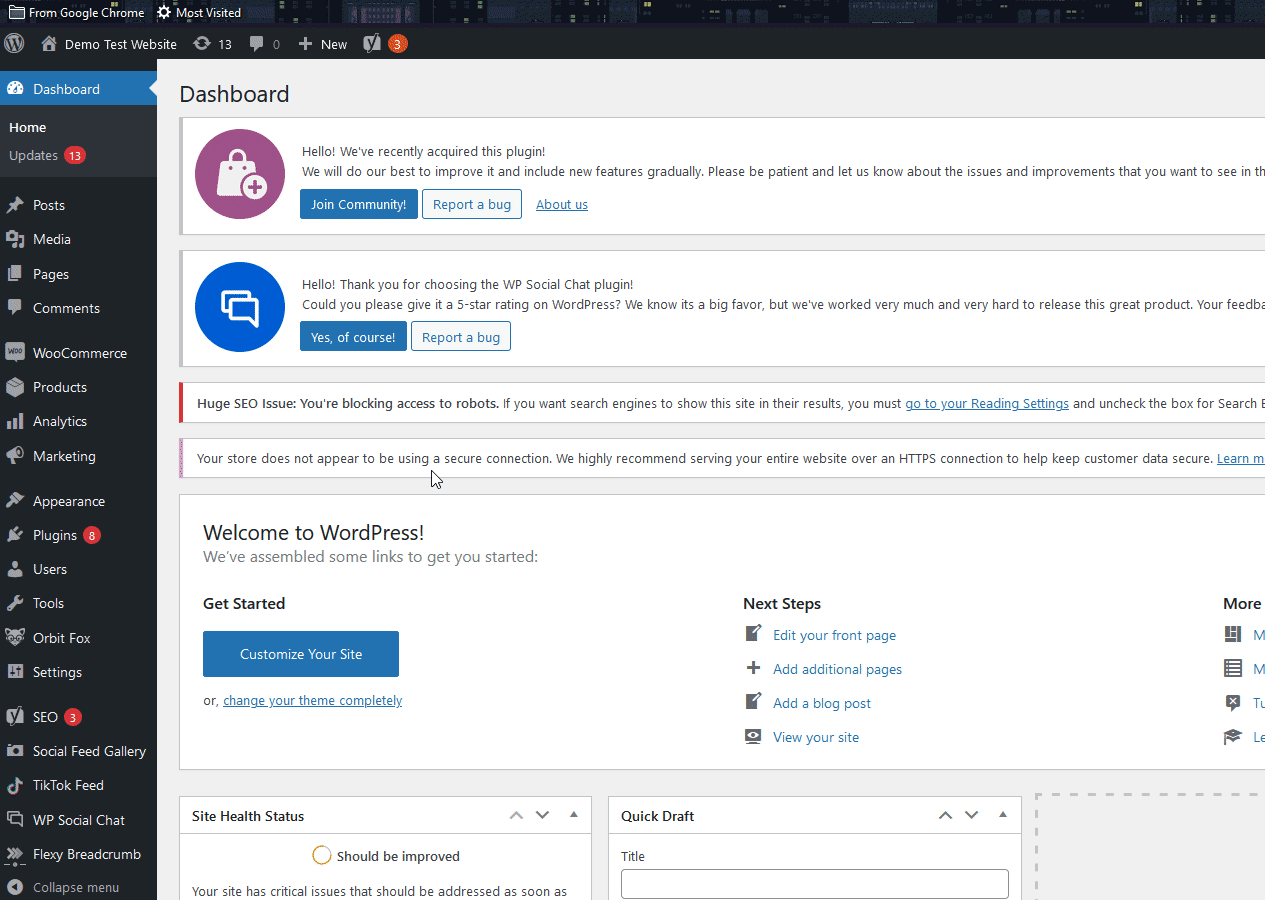Click the Join Community! button
The width and height of the screenshot is (1265, 900).
[x=359, y=204]
